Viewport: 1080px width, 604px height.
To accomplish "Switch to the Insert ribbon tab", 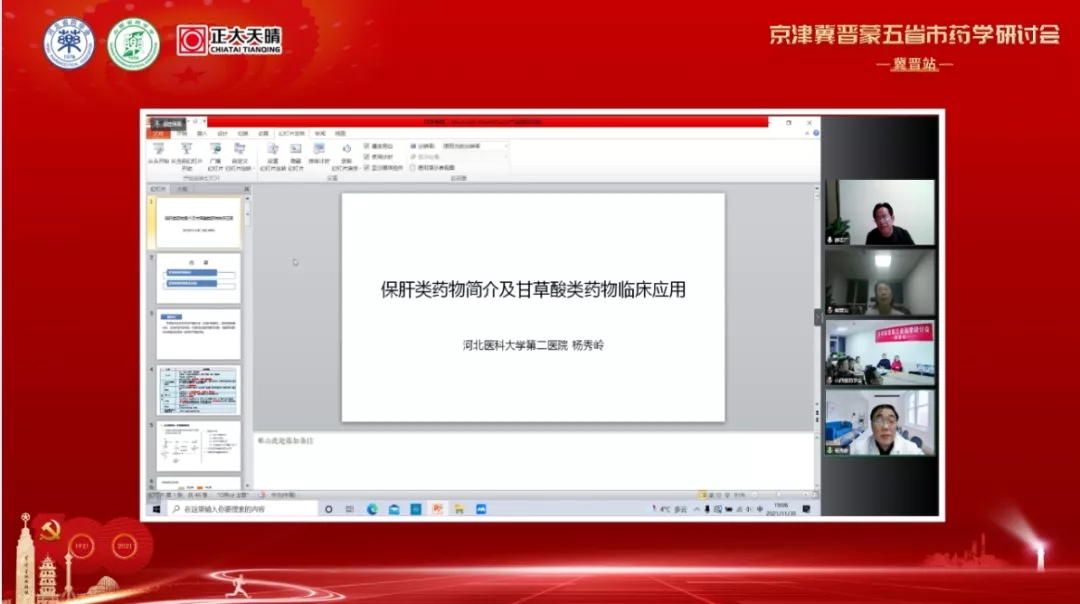I will click(202, 134).
